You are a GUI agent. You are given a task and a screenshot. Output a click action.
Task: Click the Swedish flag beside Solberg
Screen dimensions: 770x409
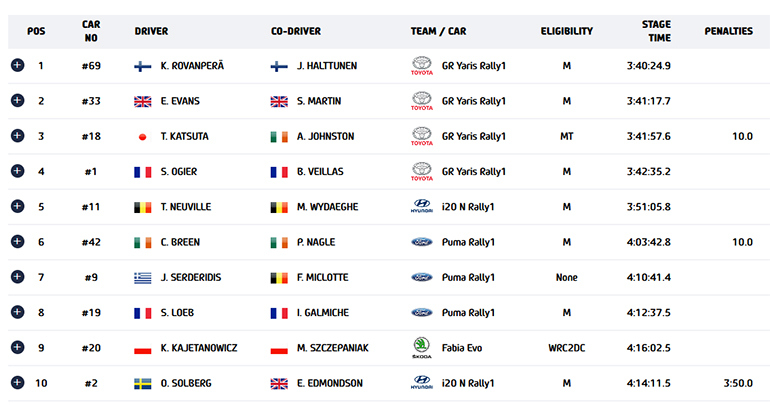coord(142,383)
